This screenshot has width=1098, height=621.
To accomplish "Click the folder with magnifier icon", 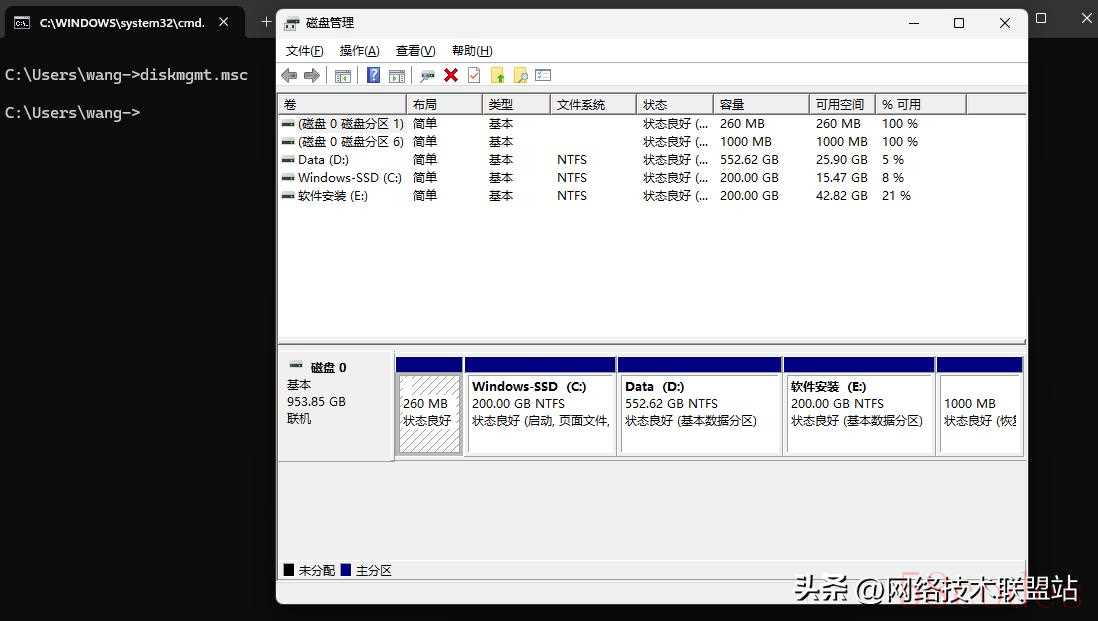I will [520, 76].
